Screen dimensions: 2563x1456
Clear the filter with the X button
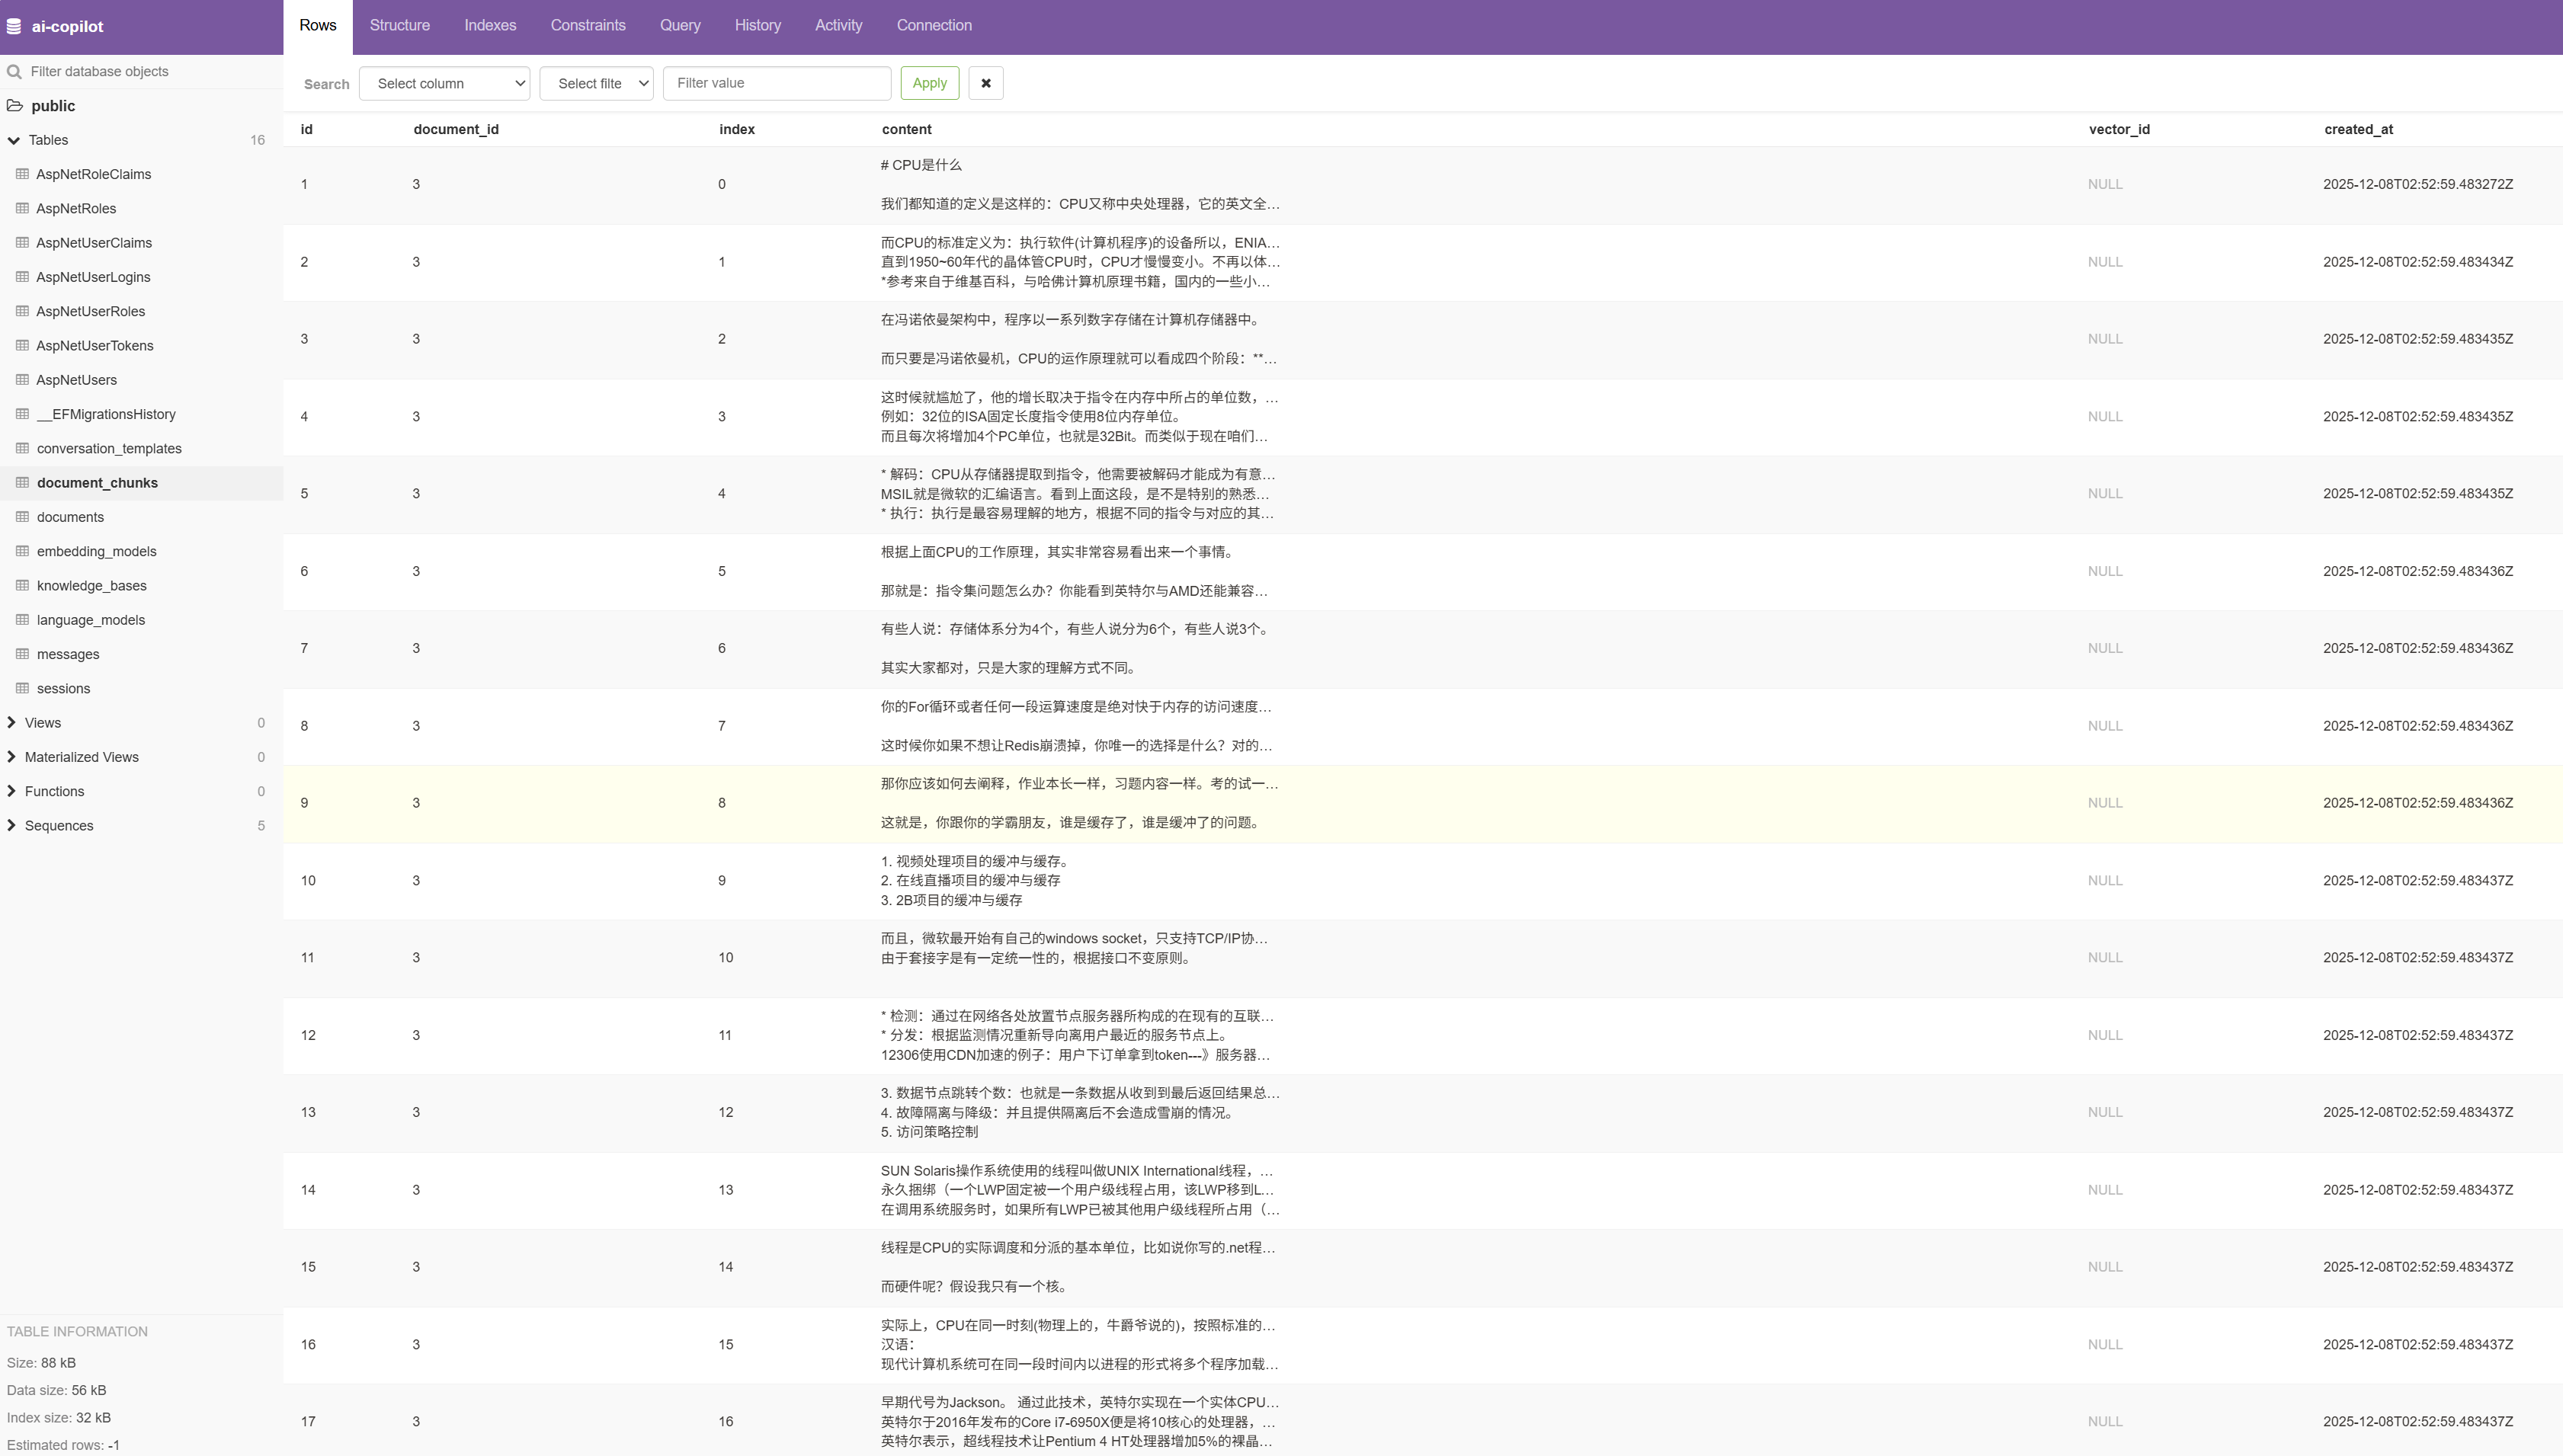pyautogui.click(x=985, y=83)
